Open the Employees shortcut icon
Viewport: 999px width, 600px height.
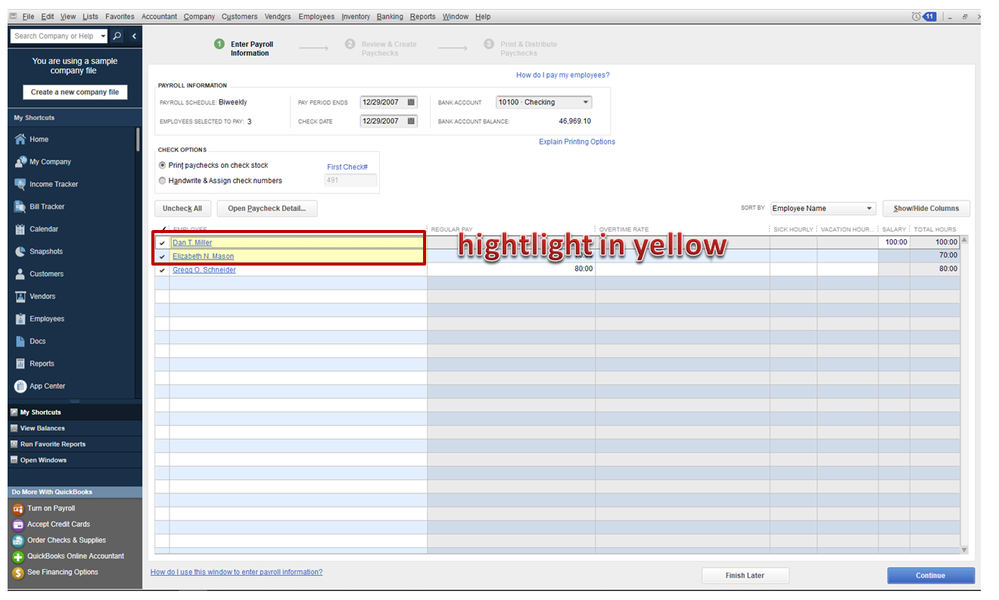click(20, 318)
